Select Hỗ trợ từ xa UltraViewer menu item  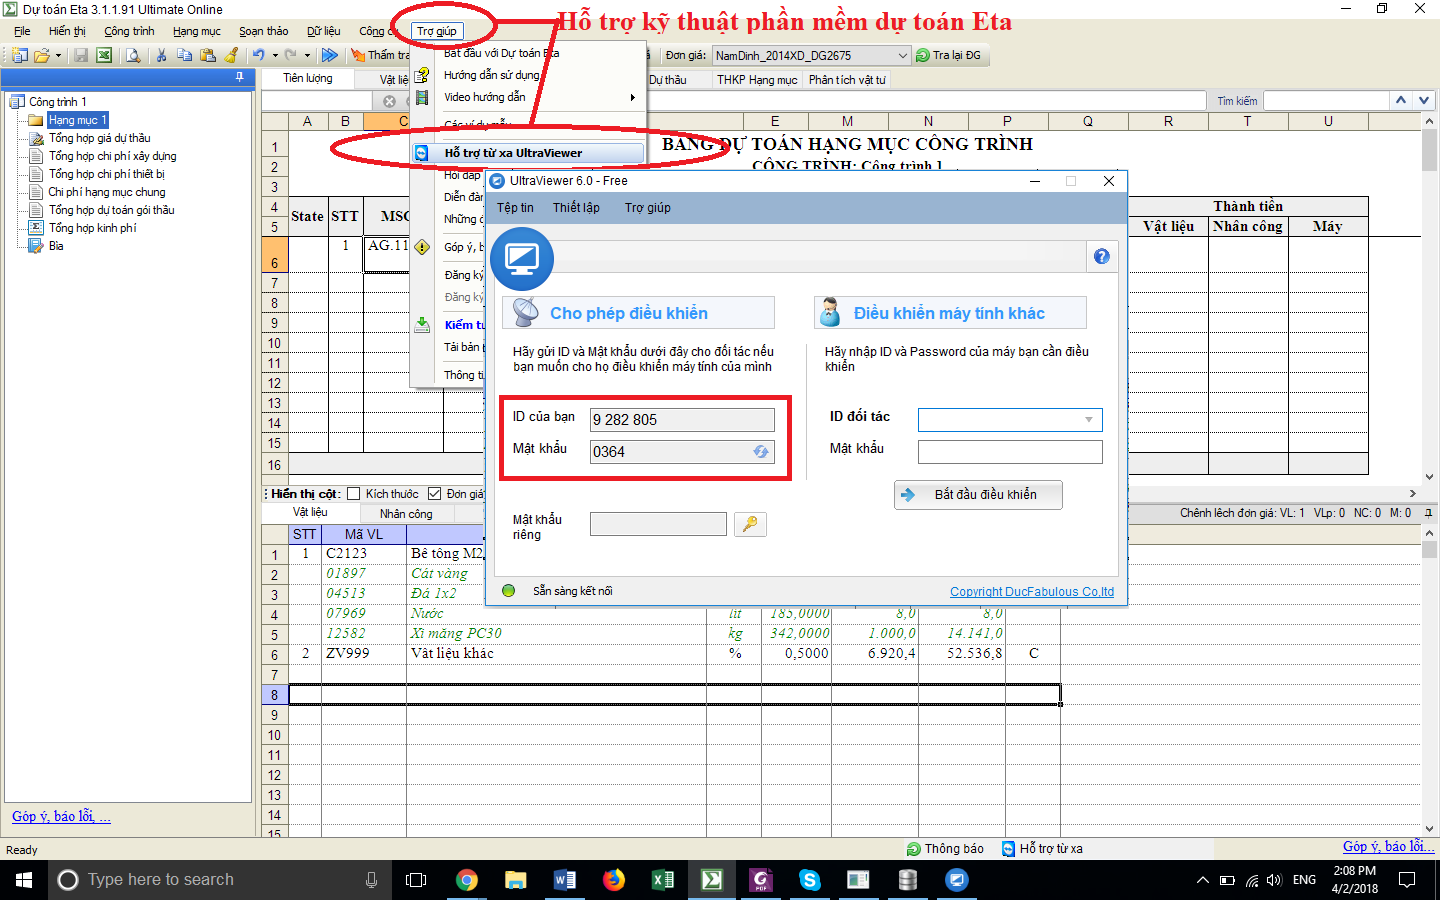click(513, 153)
